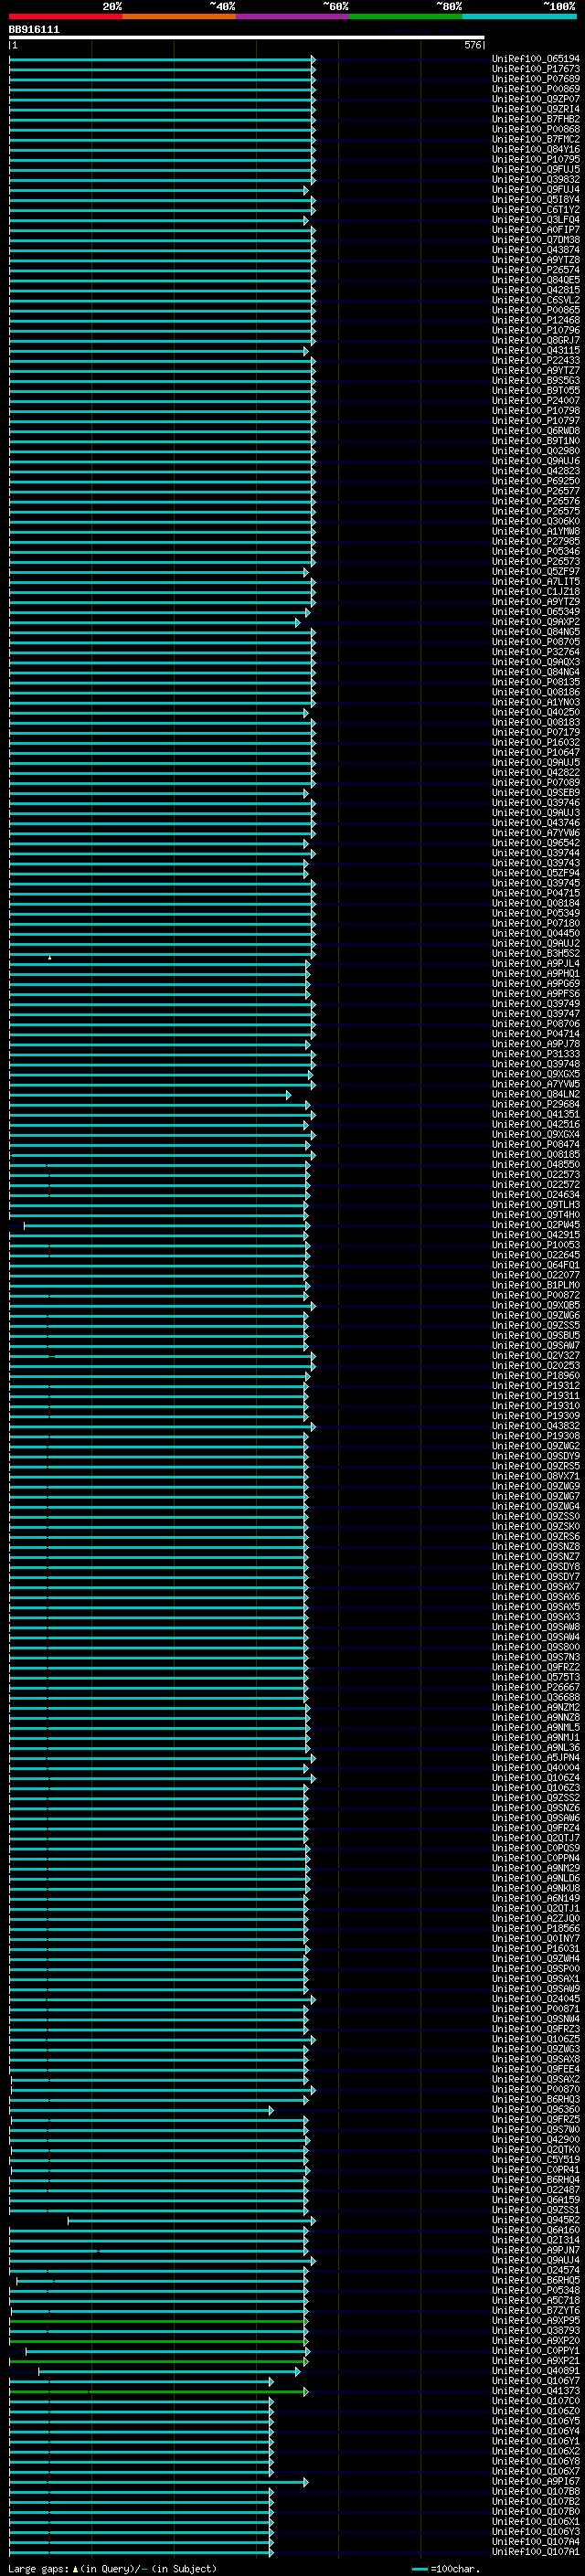The image size is (585, 2576).
Task: Open hit UniRef100_P07689
Action: pyautogui.click(x=536, y=79)
